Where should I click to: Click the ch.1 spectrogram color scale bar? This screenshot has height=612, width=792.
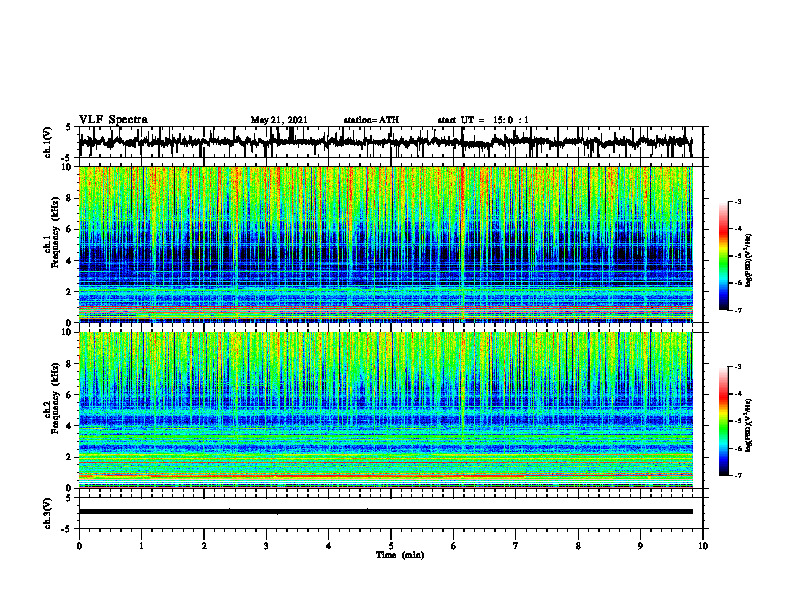coord(724,256)
